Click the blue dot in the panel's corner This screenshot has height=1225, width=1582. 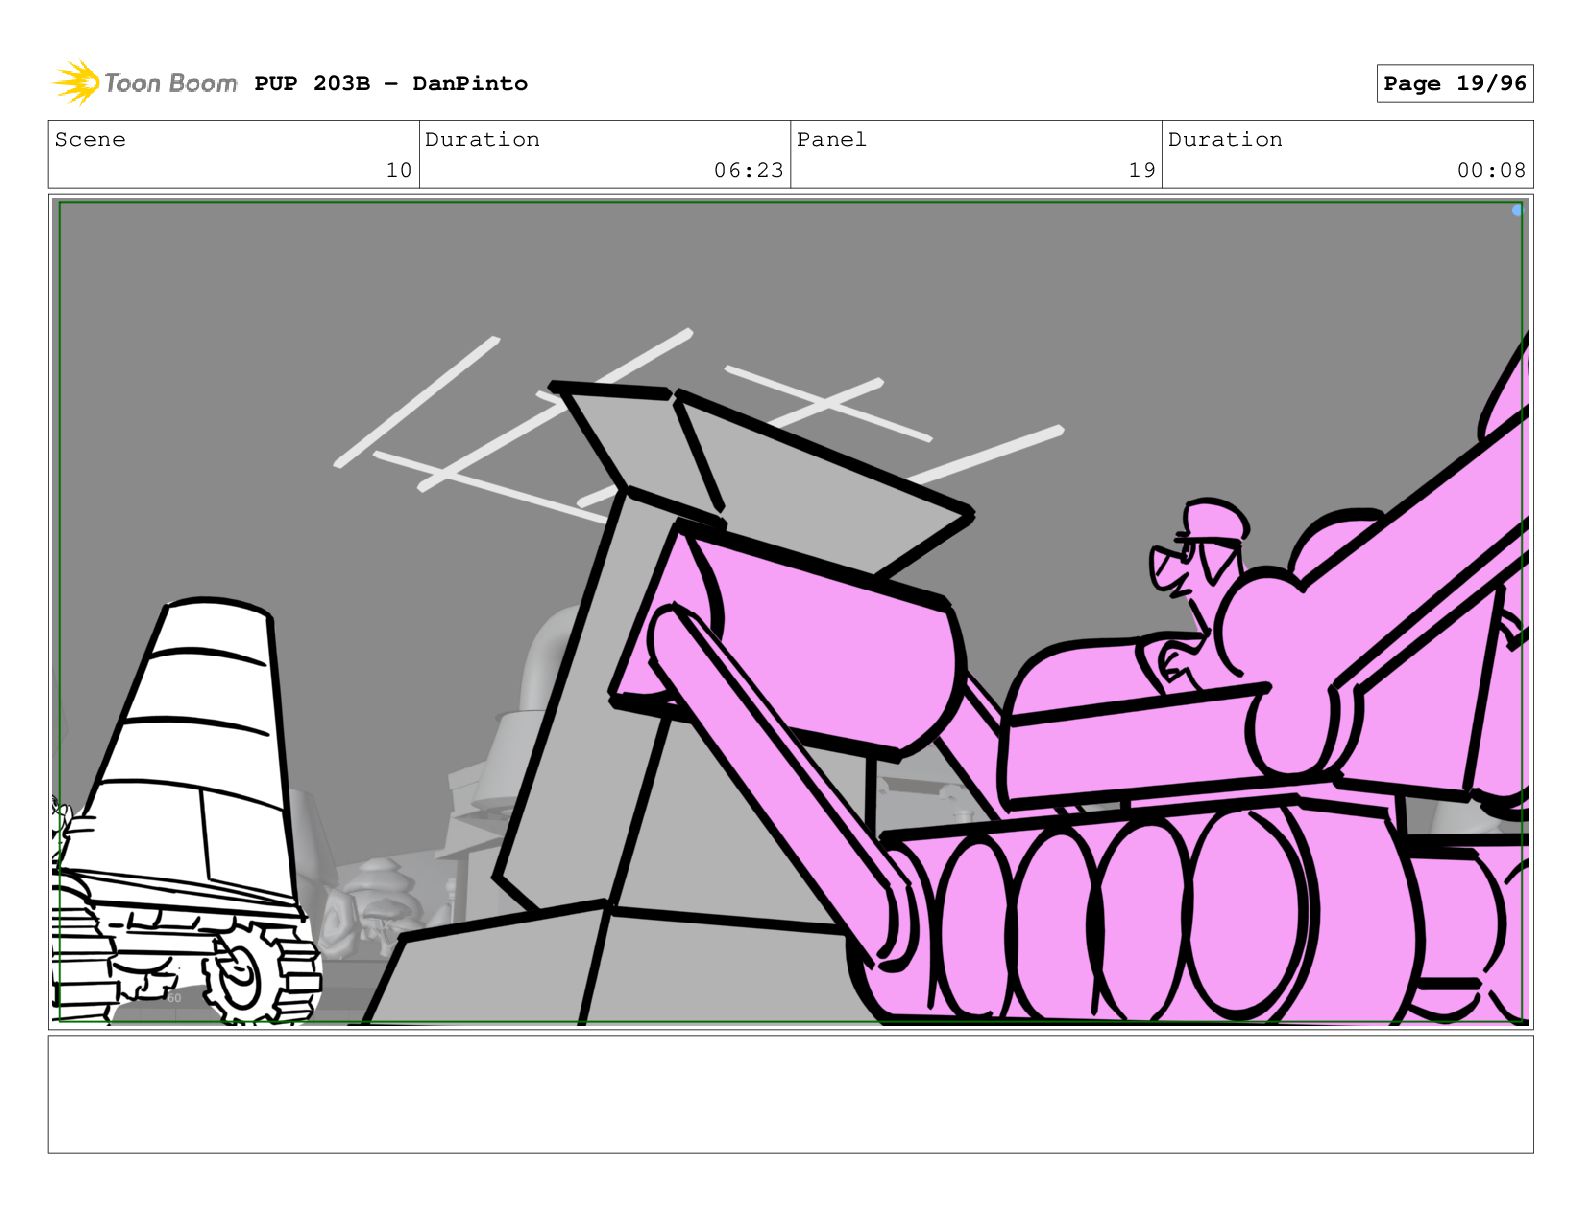[1518, 210]
